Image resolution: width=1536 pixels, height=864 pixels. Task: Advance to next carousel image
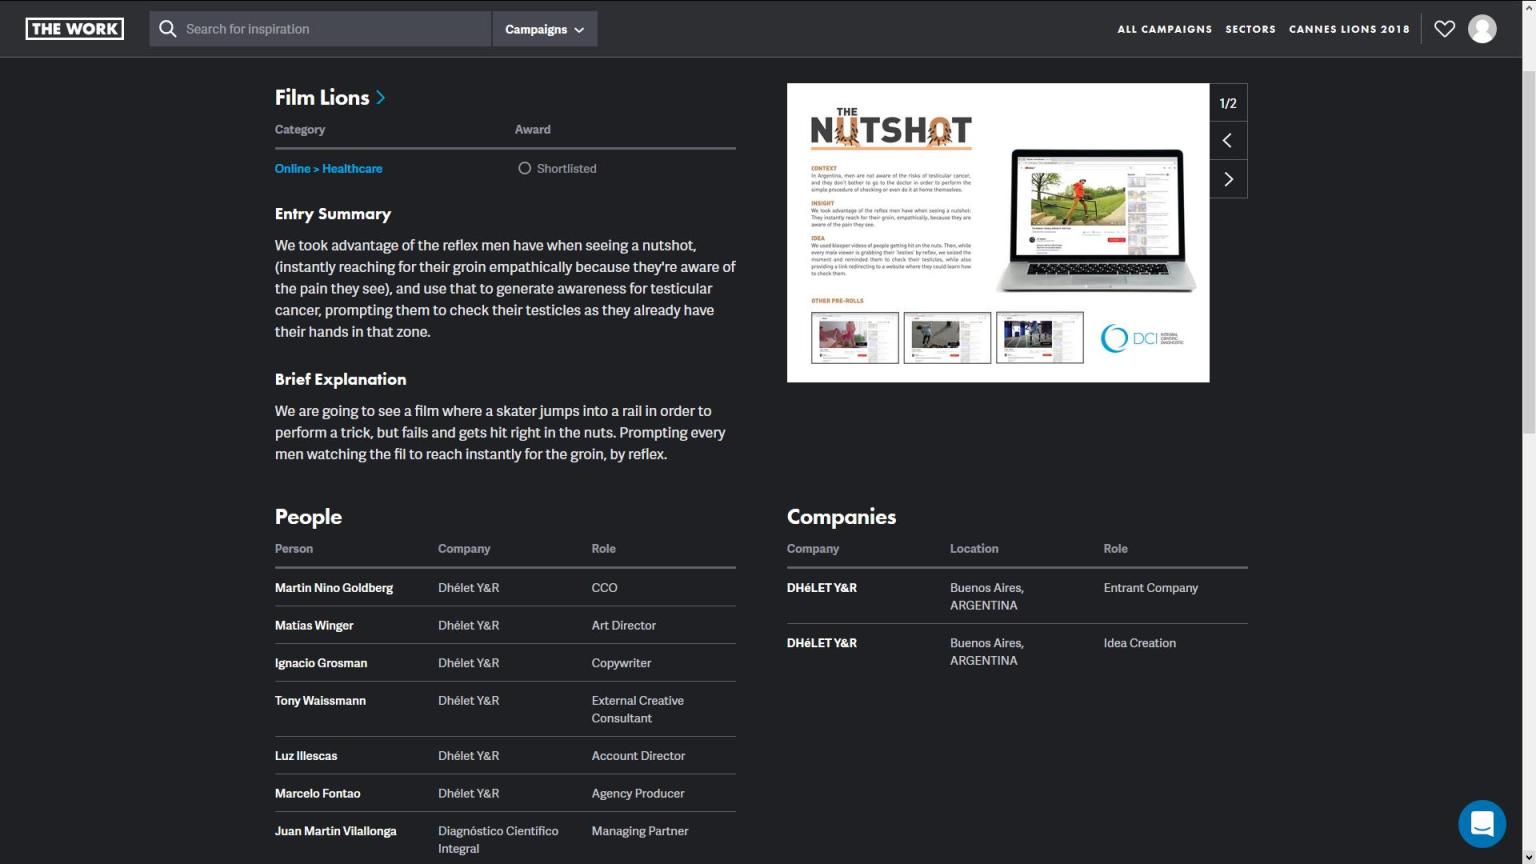[1228, 179]
